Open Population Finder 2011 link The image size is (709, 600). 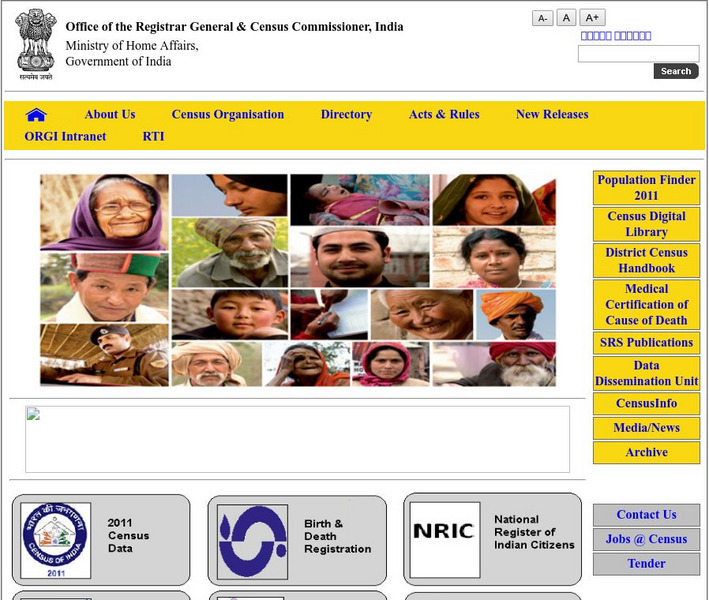pos(646,188)
